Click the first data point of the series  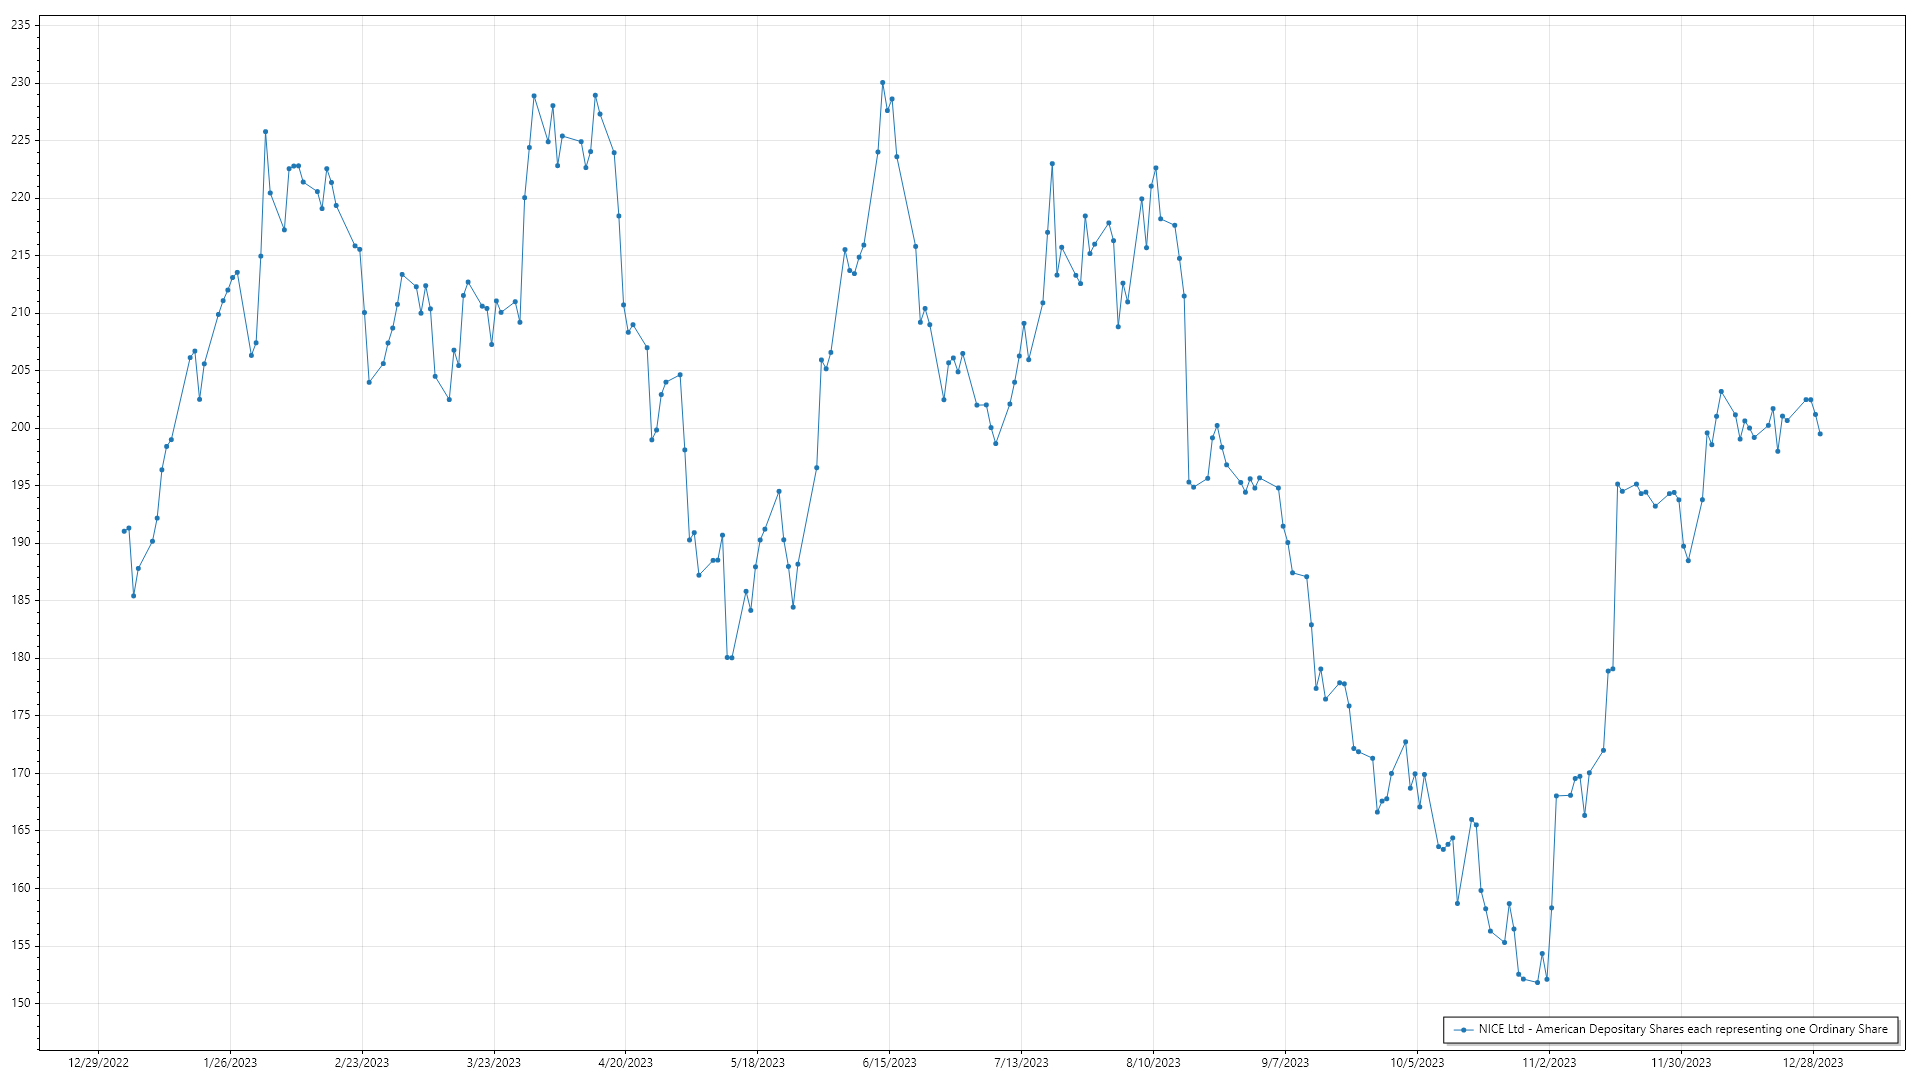124,531
